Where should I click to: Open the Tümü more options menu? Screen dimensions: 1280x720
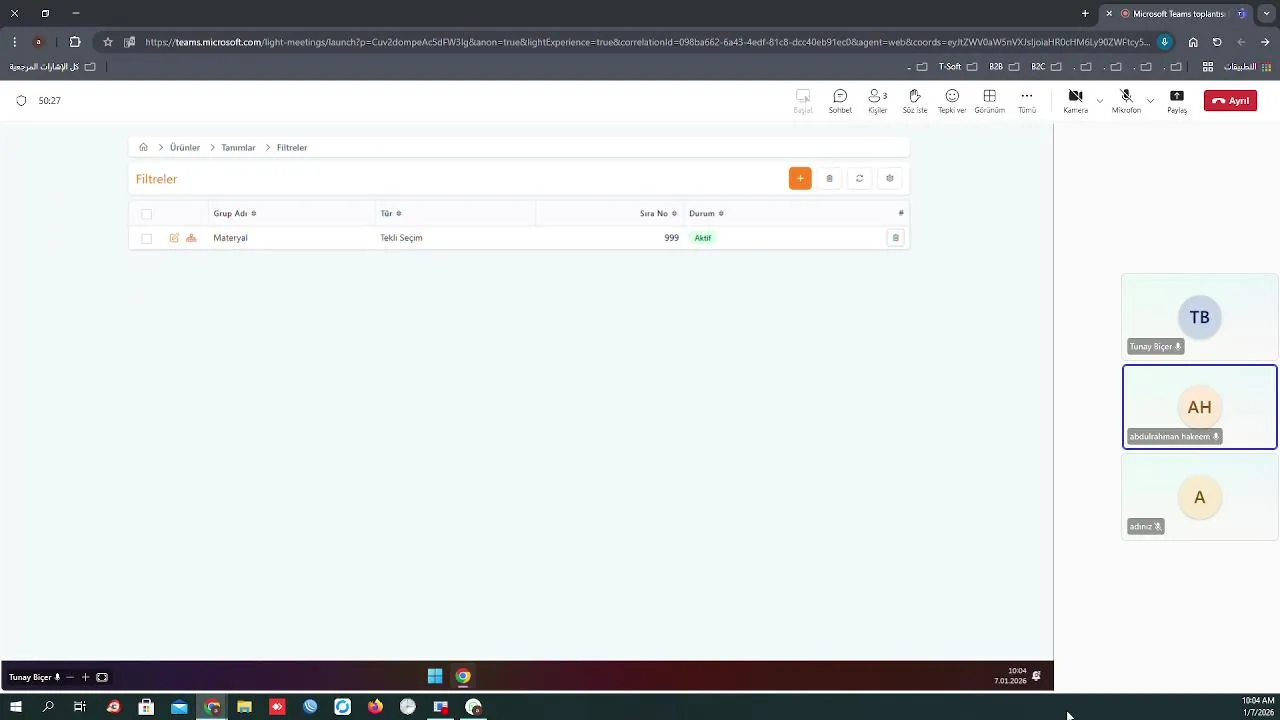(1027, 101)
